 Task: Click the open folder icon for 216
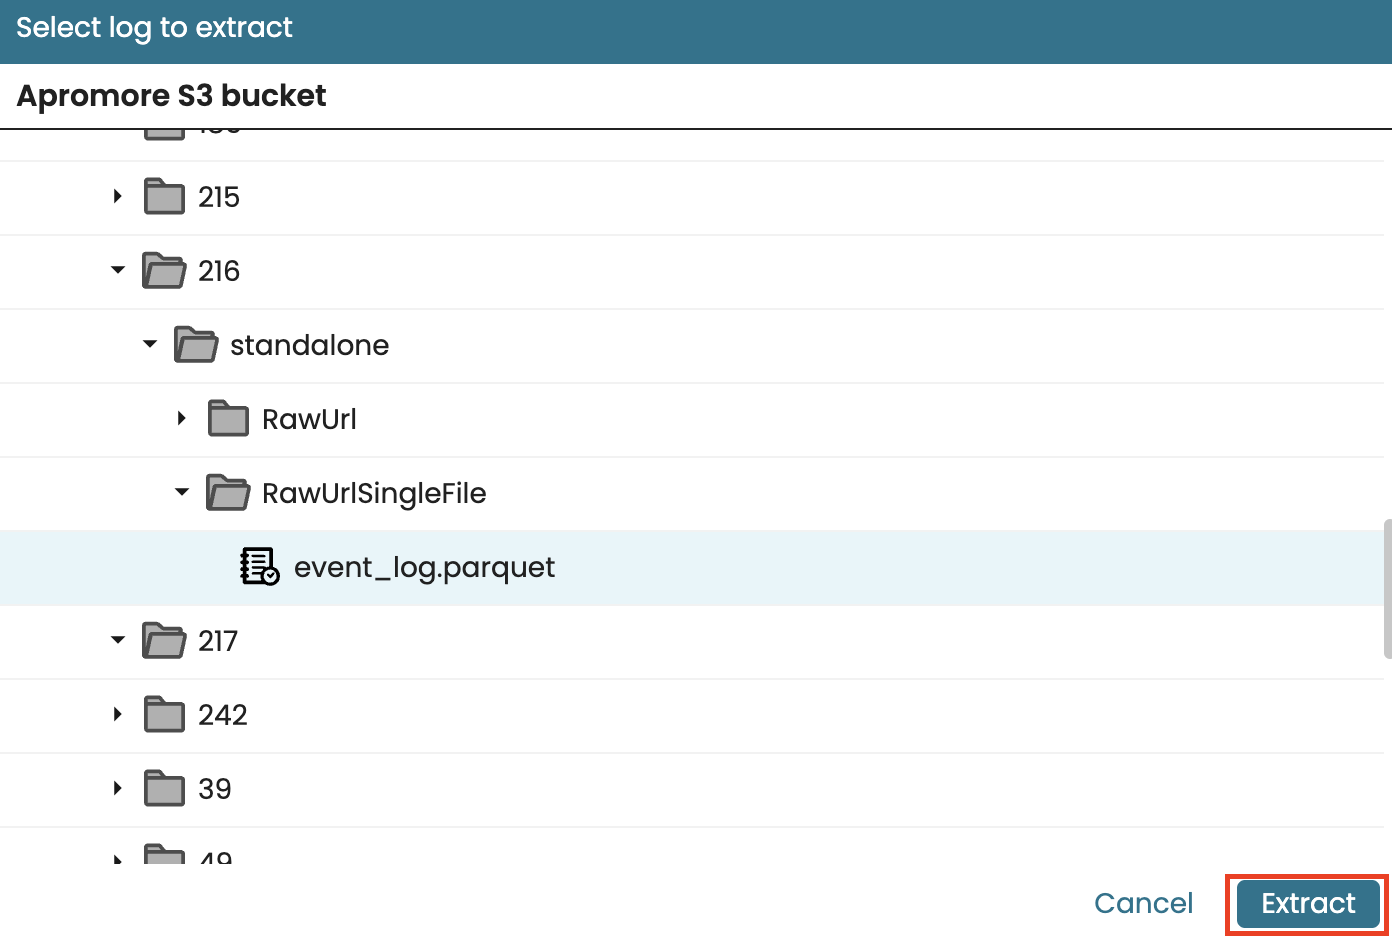164,271
